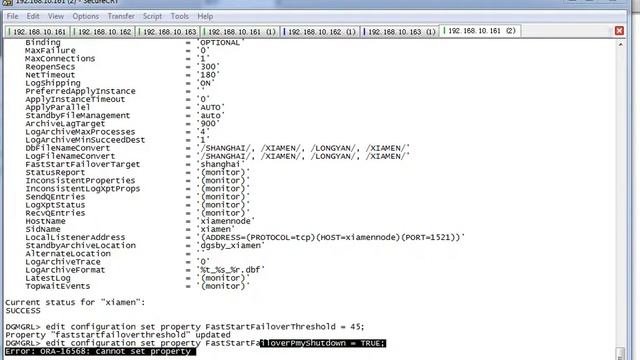
Task: Open the Edit menu
Action: coord(33,16)
